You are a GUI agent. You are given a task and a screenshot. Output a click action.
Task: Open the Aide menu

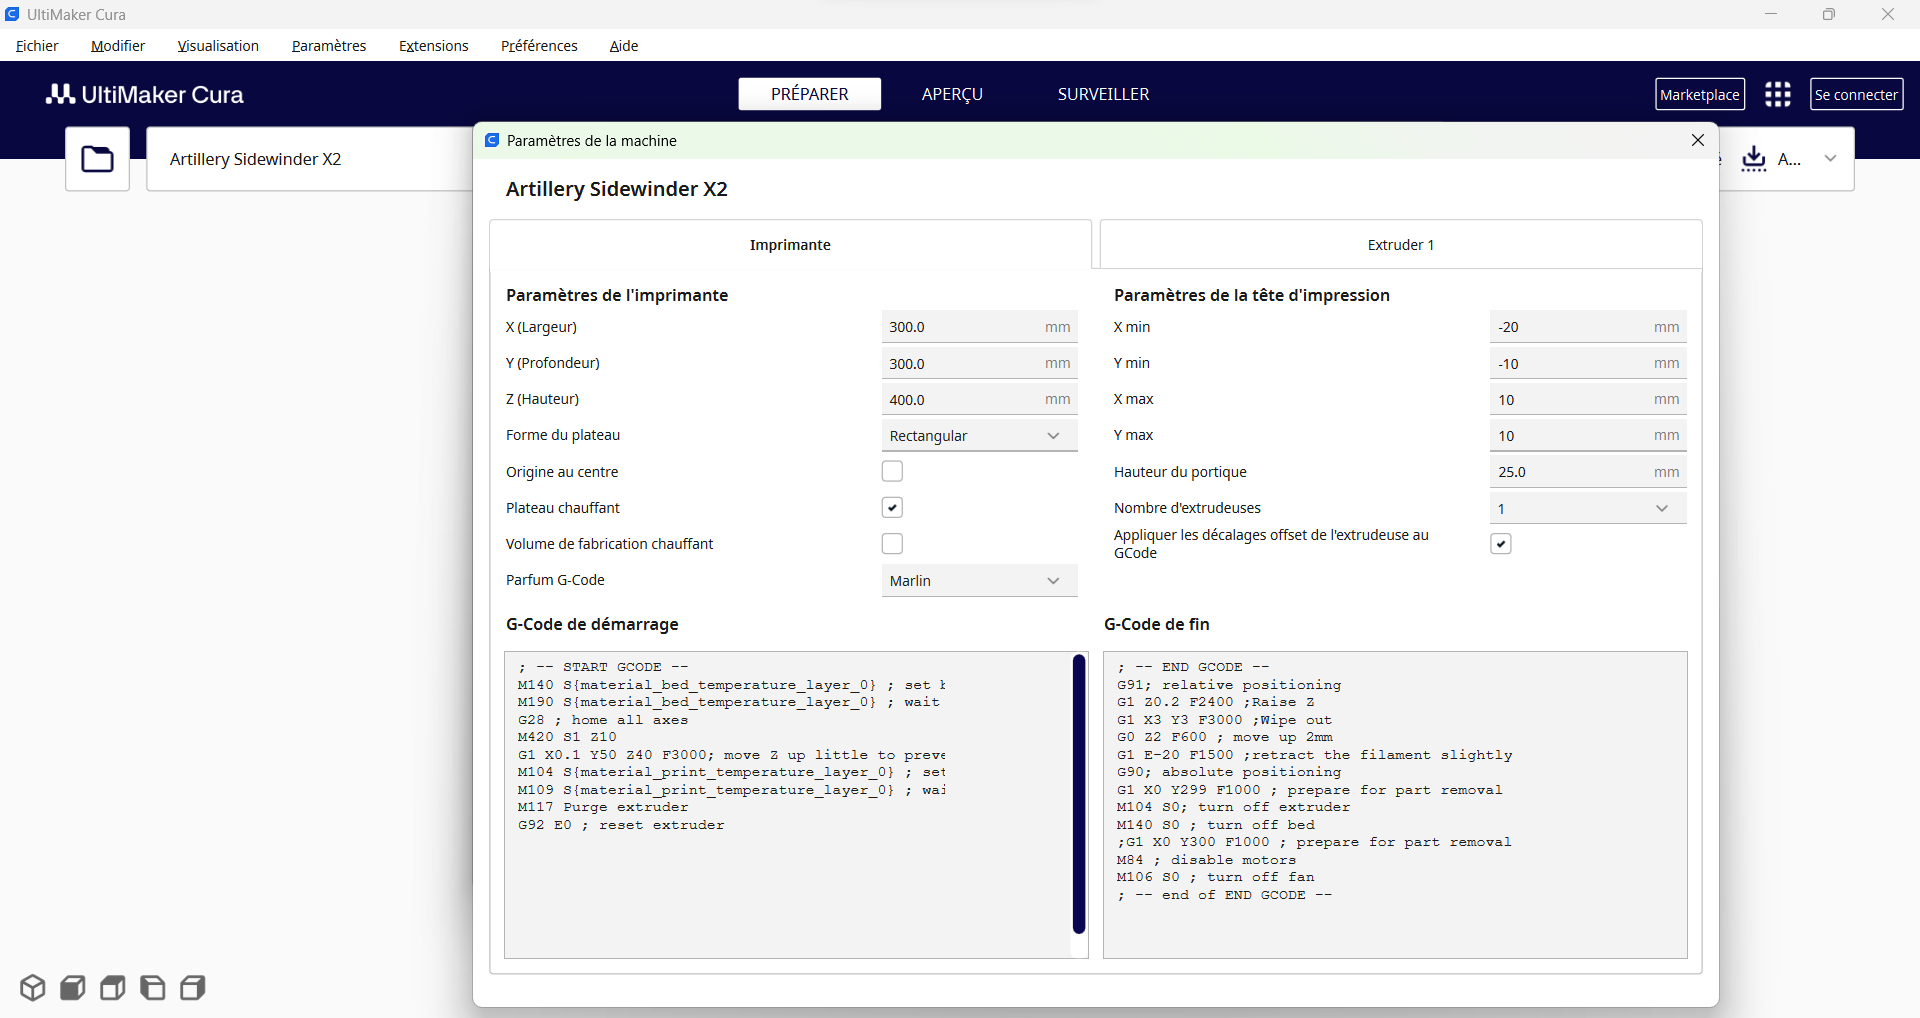coord(624,46)
